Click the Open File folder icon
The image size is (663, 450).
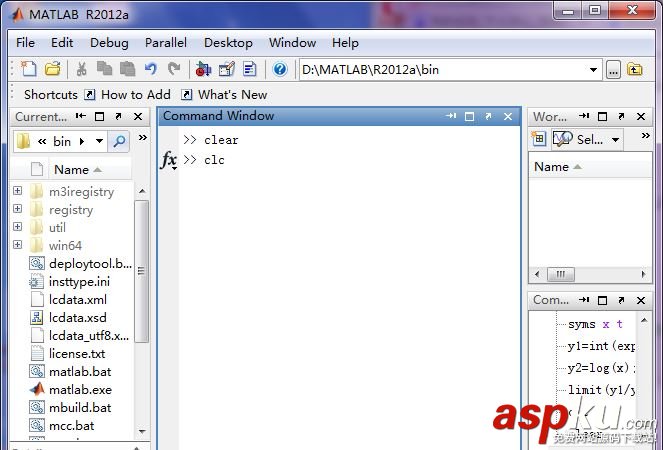pyautogui.click(x=53, y=69)
